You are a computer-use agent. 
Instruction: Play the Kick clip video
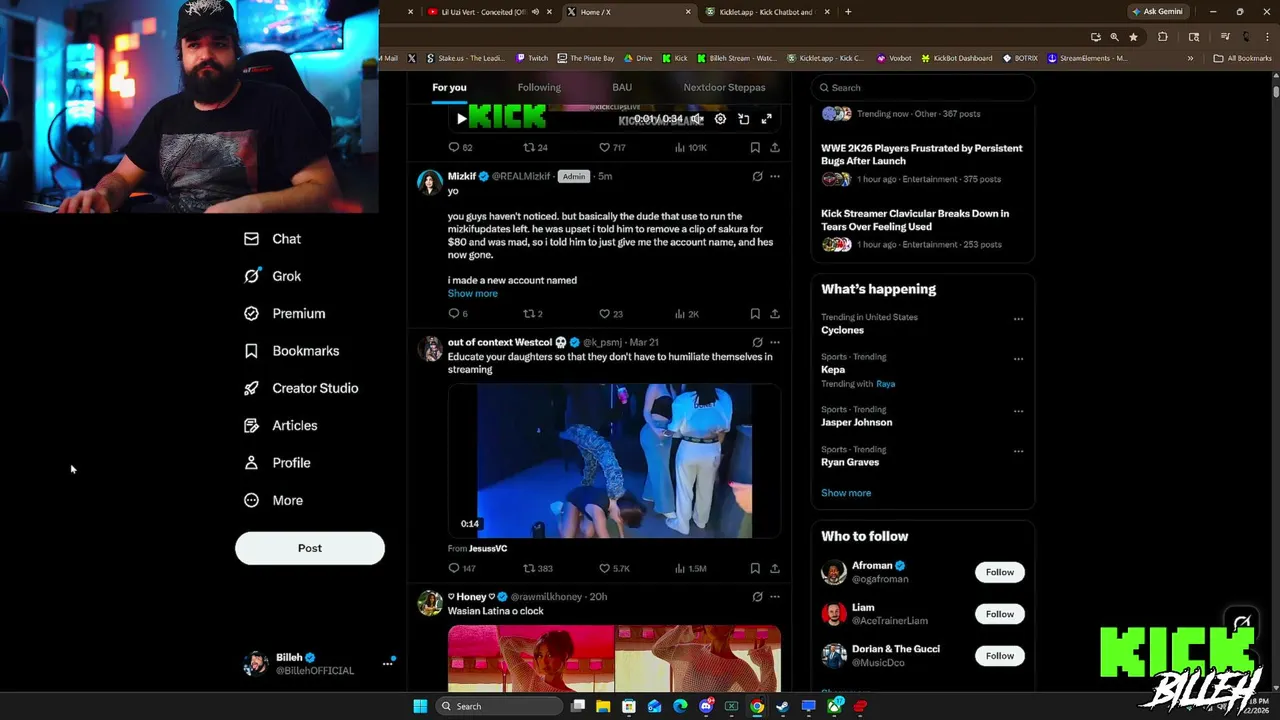(461, 119)
